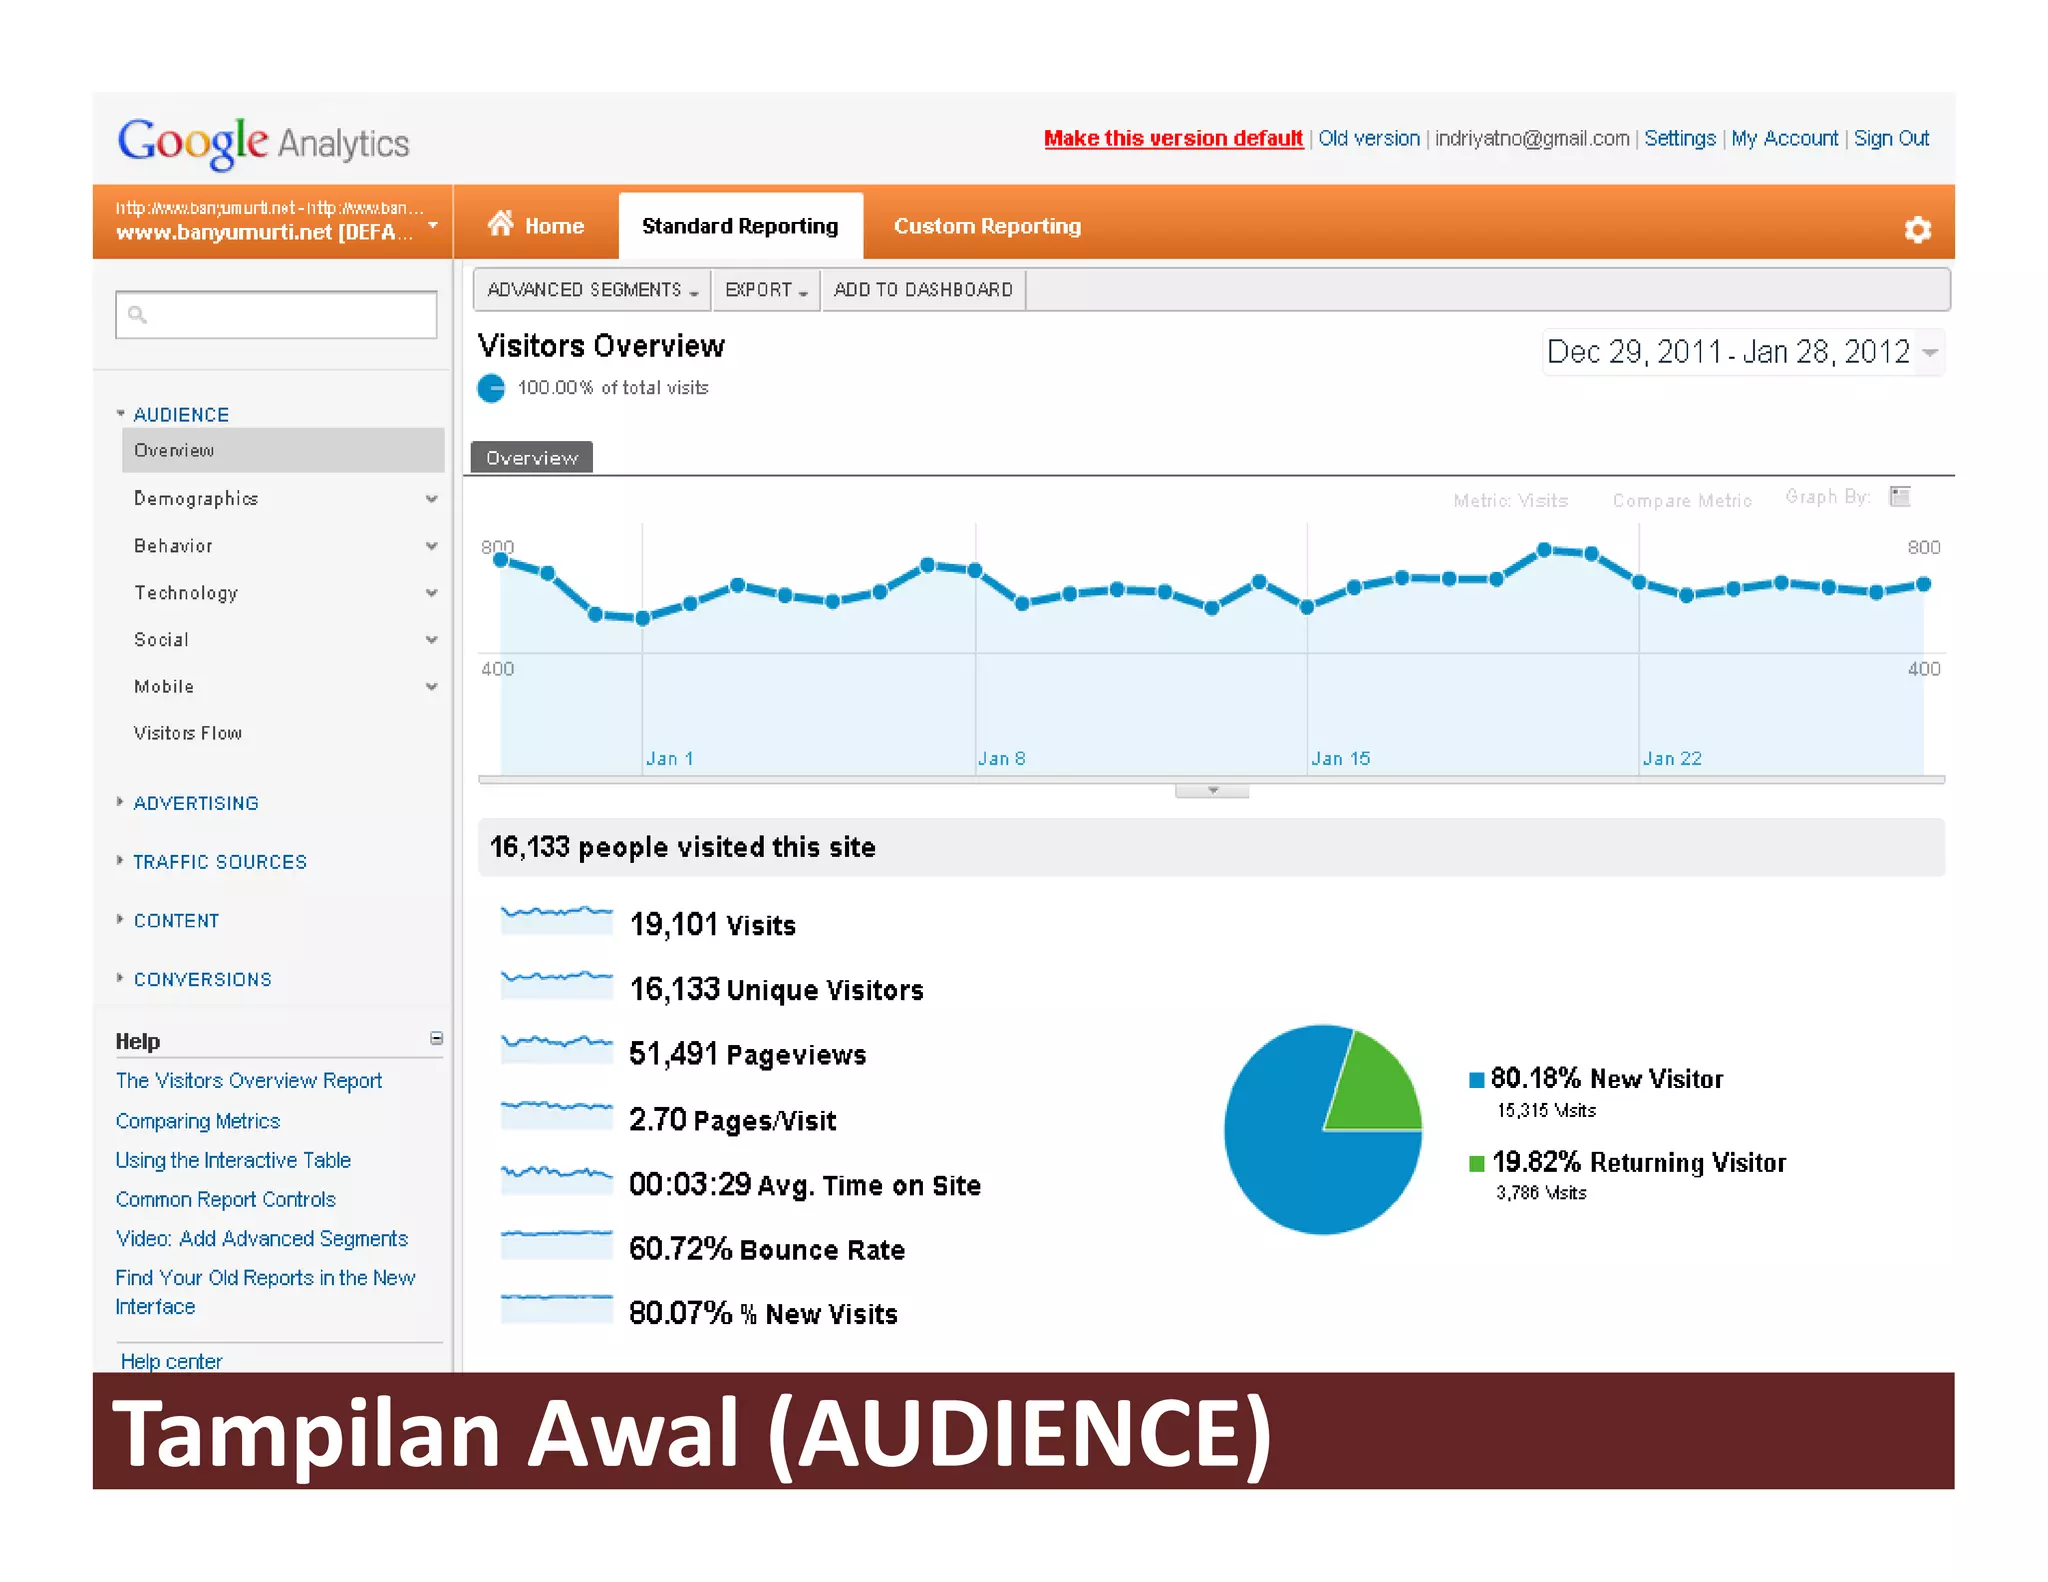Open Visitors Flow report
The height and width of the screenshot is (1582, 2048).
point(188,733)
